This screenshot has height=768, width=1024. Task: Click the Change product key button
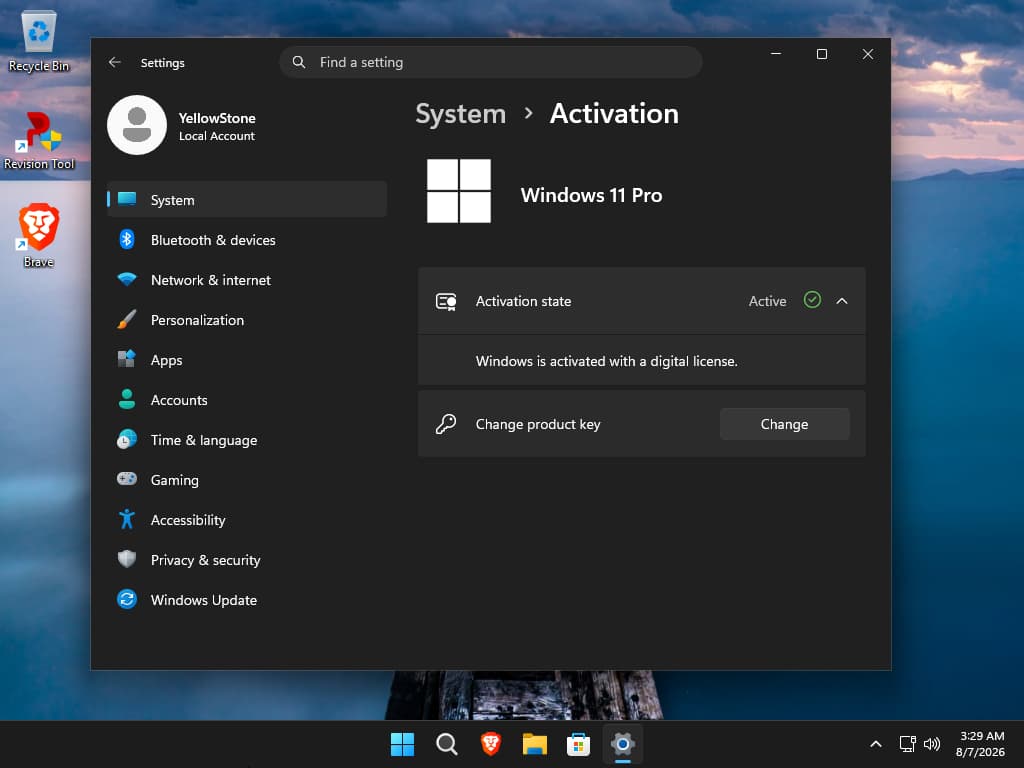(784, 424)
